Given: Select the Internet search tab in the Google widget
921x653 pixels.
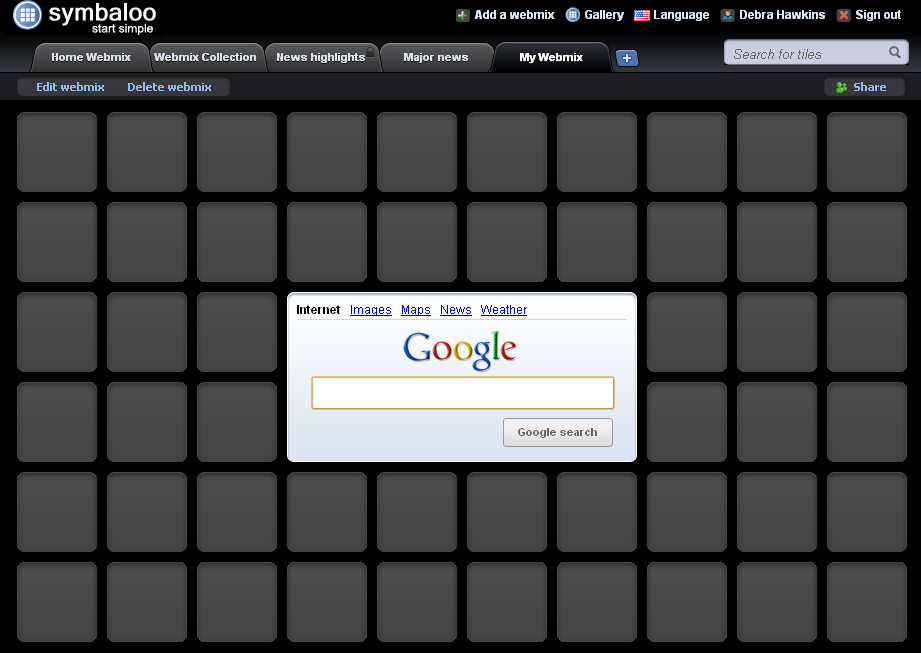Looking at the screenshot, I should click(x=318, y=309).
